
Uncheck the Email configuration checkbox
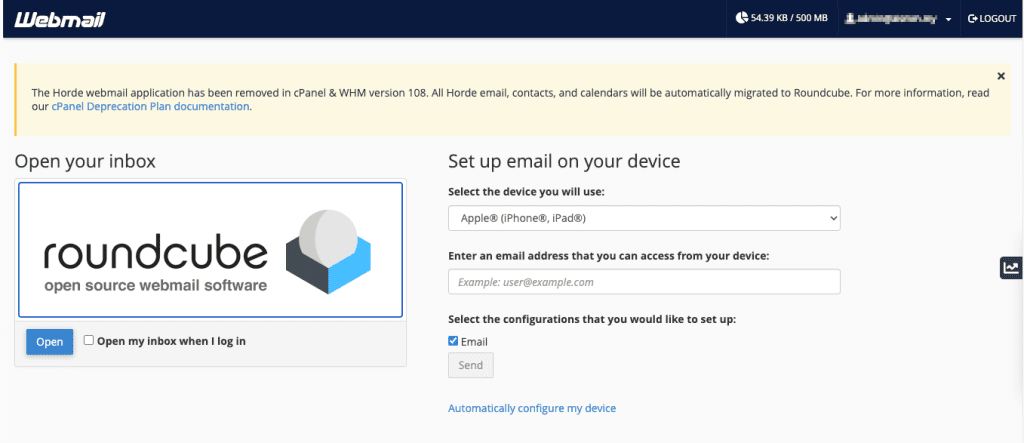(454, 341)
